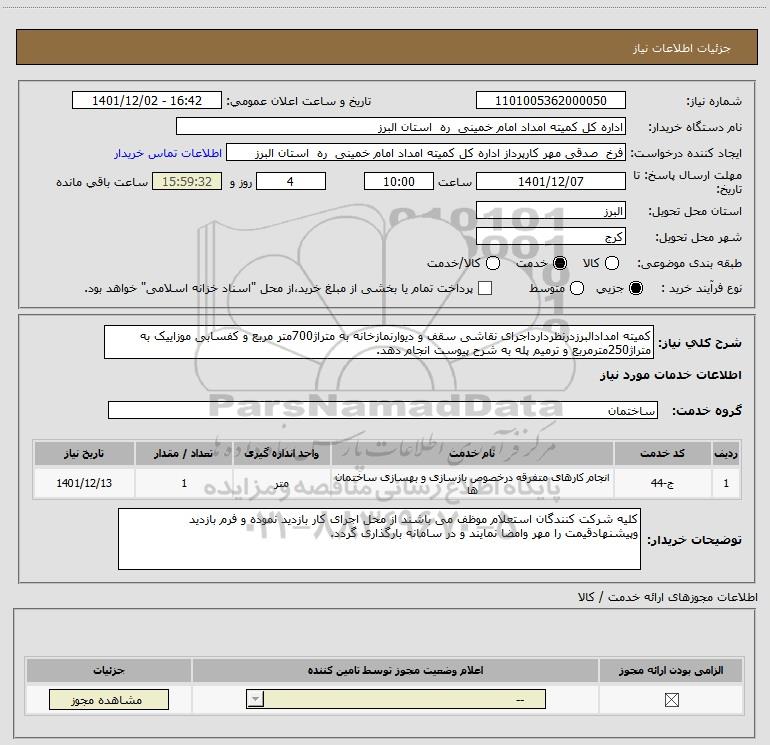
Task: Click the remaining time field 15:59:32
Action: coord(187,181)
